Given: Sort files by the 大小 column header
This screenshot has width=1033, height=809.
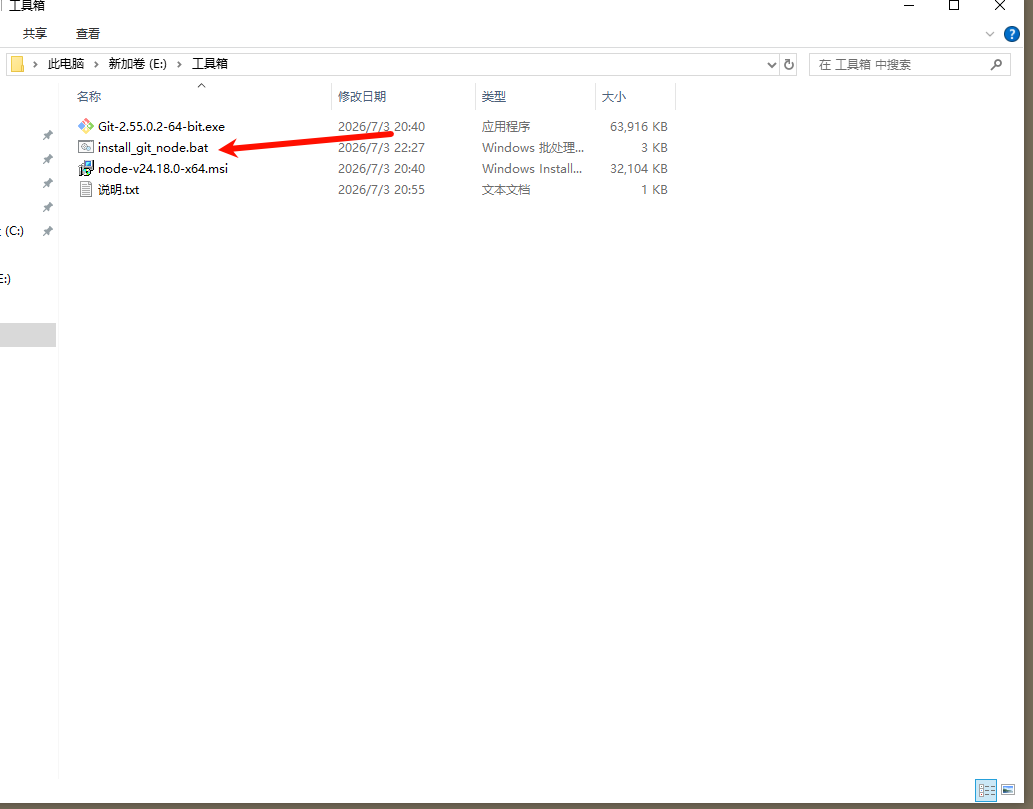Looking at the screenshot, I should (x=613, y=96).
